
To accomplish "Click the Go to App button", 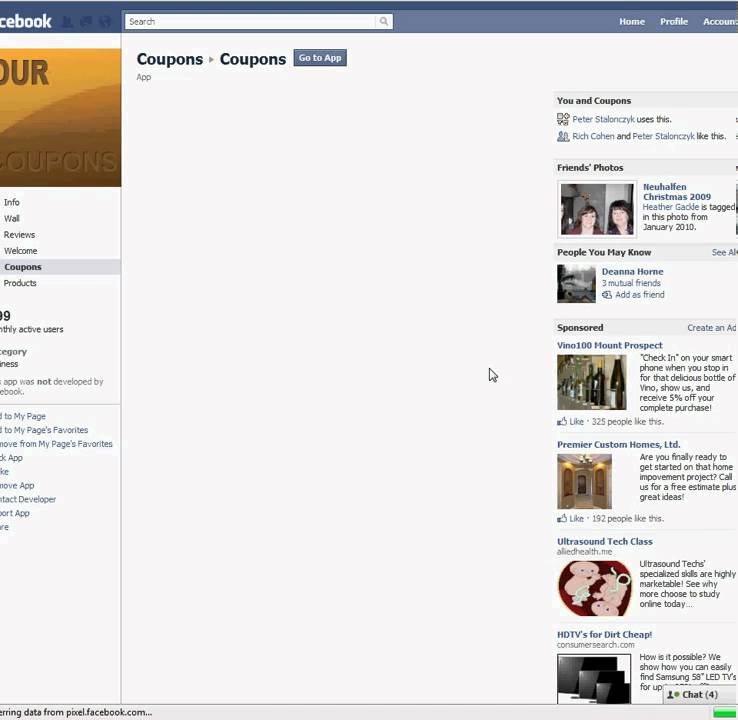I will click(320, 58).
